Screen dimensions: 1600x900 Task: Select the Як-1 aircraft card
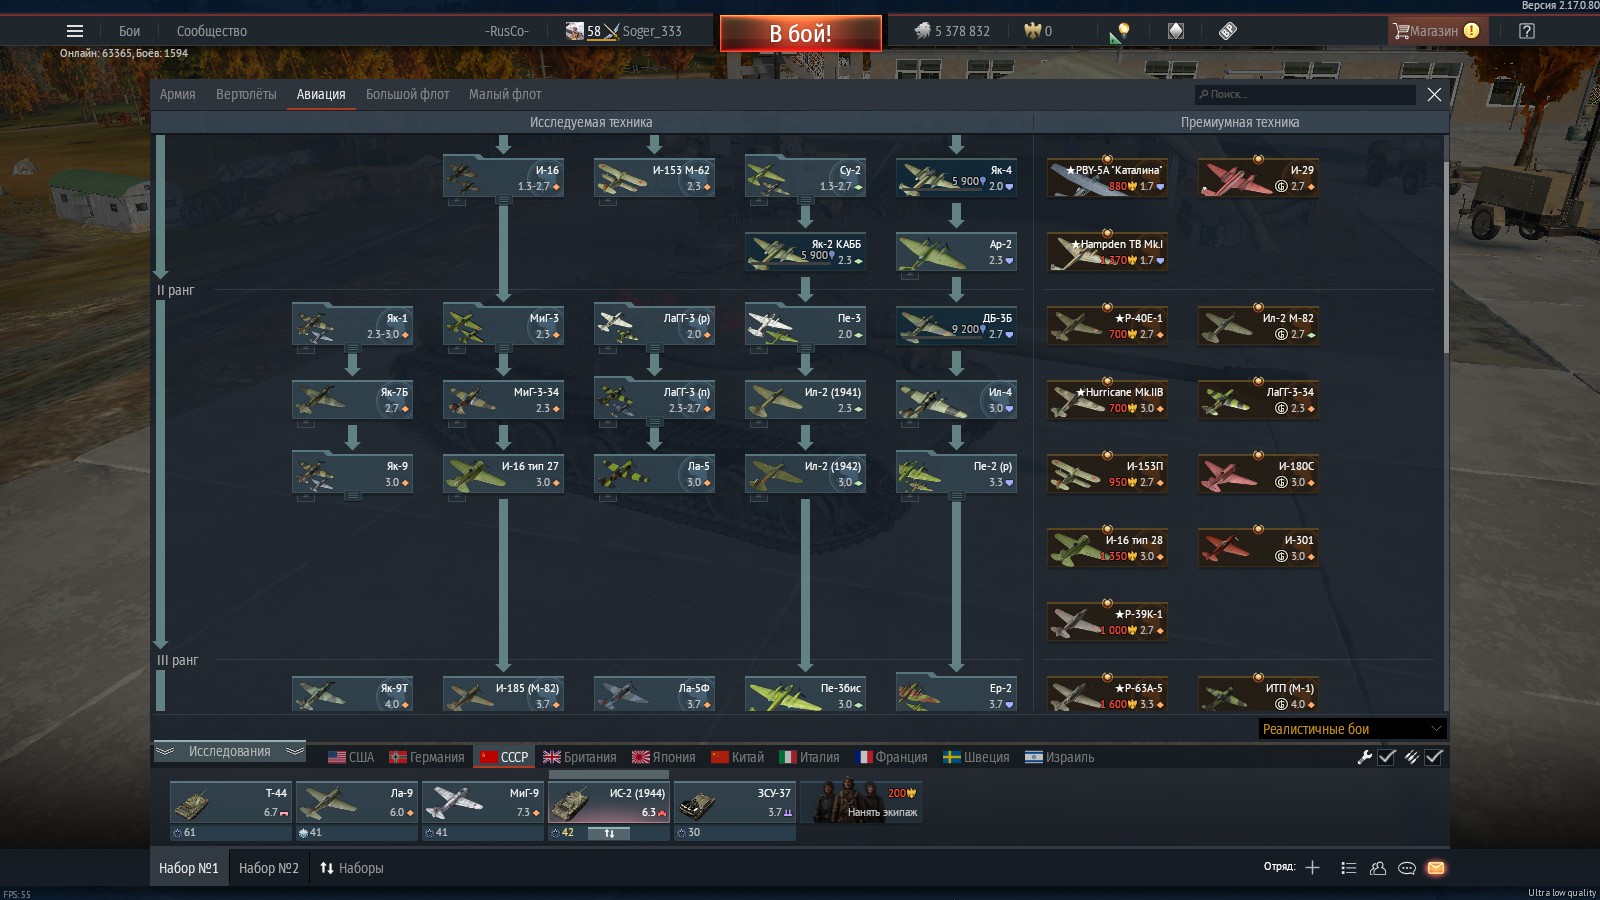click(x=352, y=326)
